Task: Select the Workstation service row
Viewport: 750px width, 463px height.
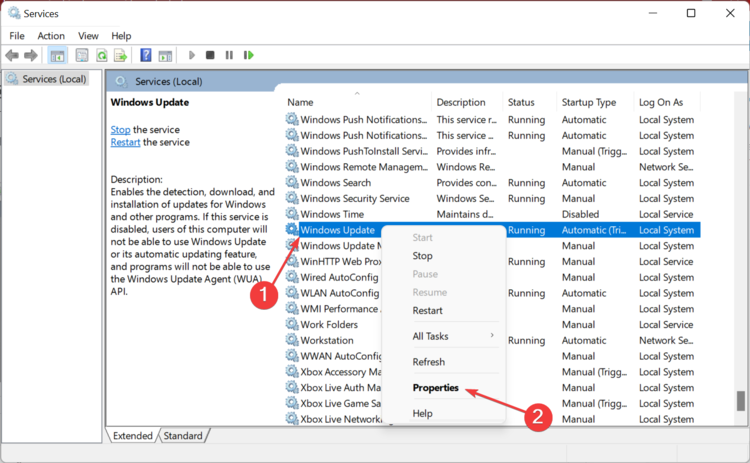Action: click(x=493, y=340)
